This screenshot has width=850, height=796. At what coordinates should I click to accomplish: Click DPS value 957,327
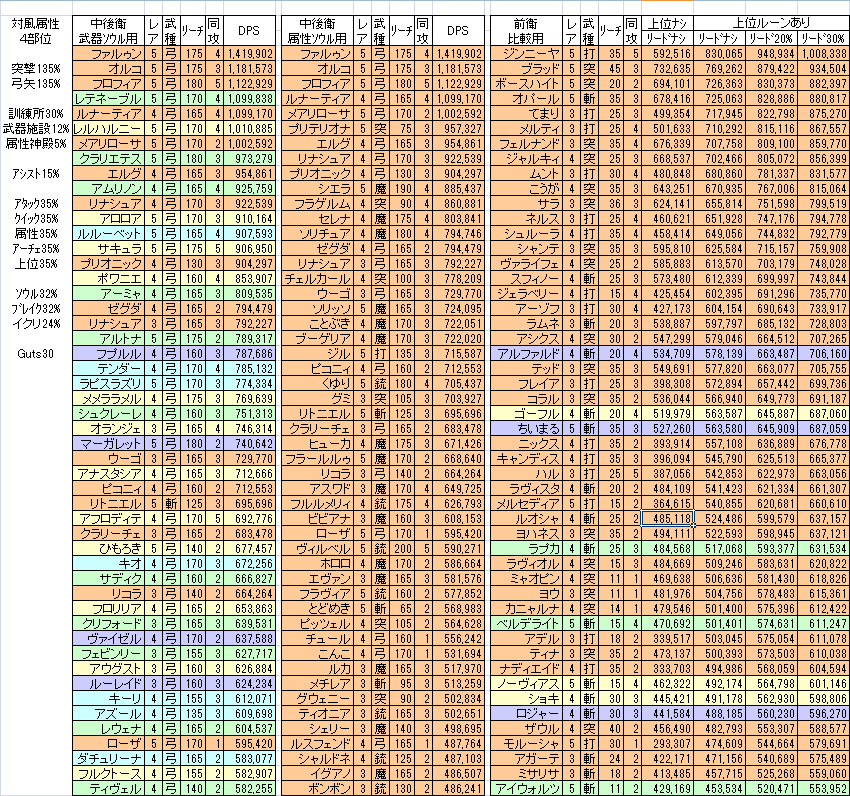tap(459, 129)
